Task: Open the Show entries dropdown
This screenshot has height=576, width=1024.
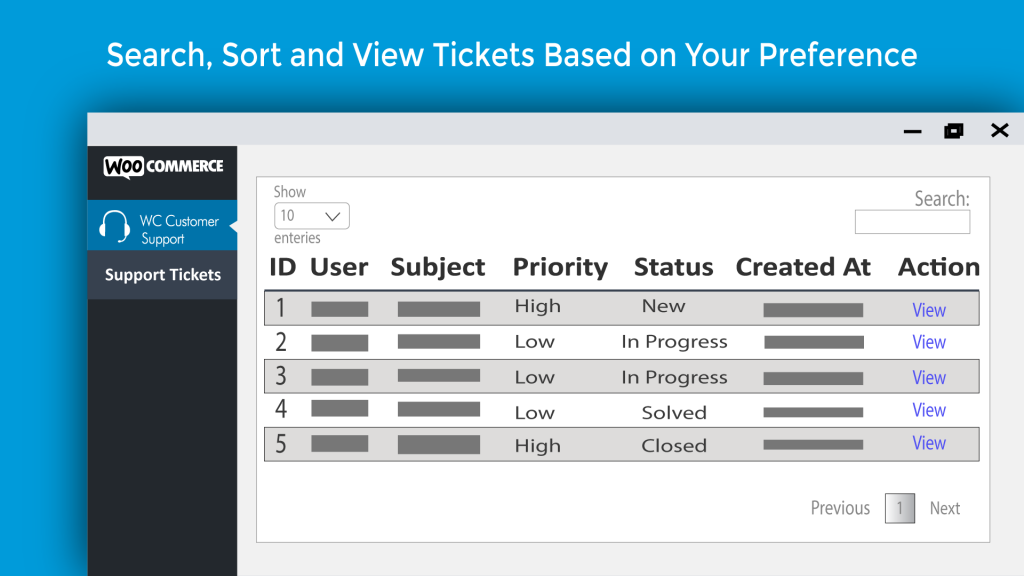Action: pyautogui.click(x=312, y=216)
